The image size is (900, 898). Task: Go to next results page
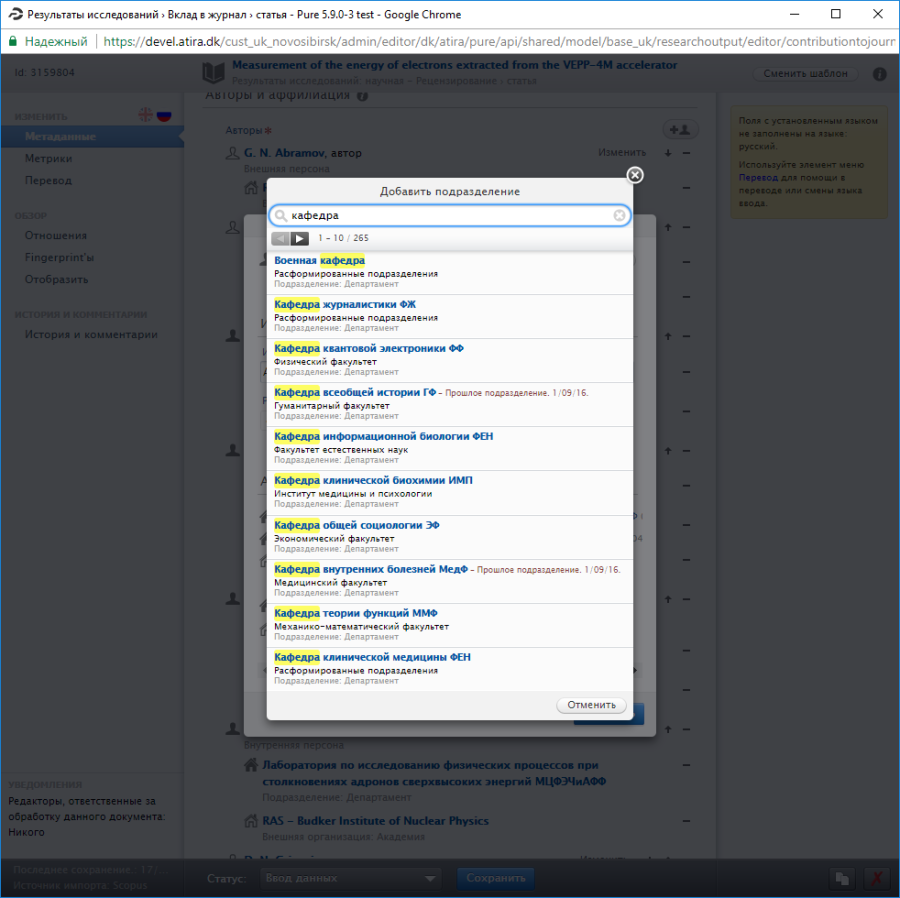(x=300, y=238)
